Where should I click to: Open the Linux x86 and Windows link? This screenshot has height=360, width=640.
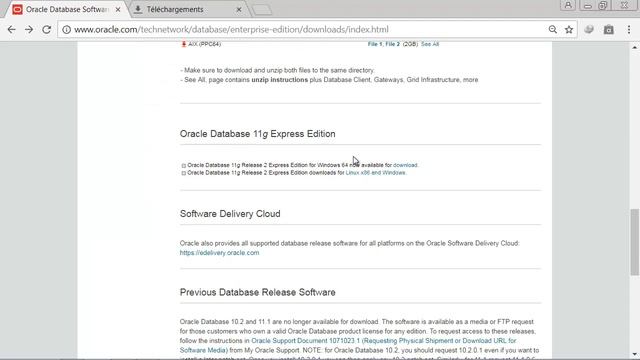point(376,173)
